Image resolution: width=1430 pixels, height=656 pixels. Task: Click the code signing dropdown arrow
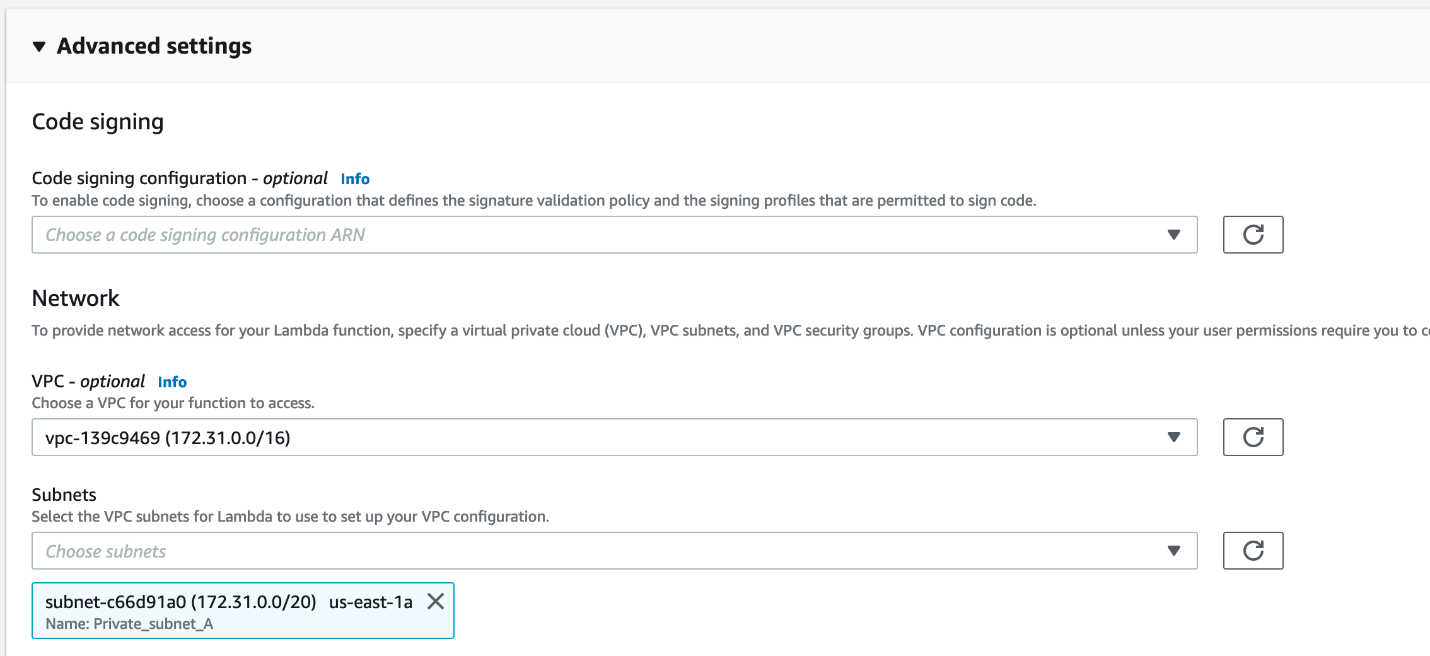click(1174, 235)
